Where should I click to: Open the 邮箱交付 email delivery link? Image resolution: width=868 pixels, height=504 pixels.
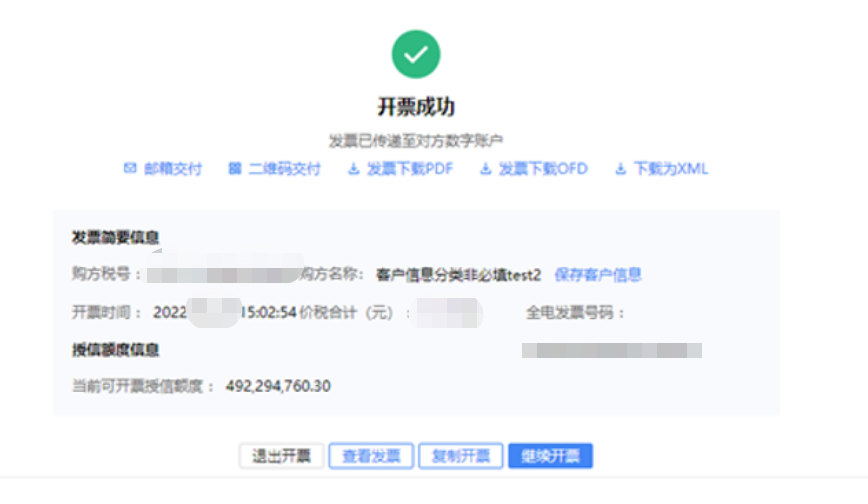coord(173,169)
